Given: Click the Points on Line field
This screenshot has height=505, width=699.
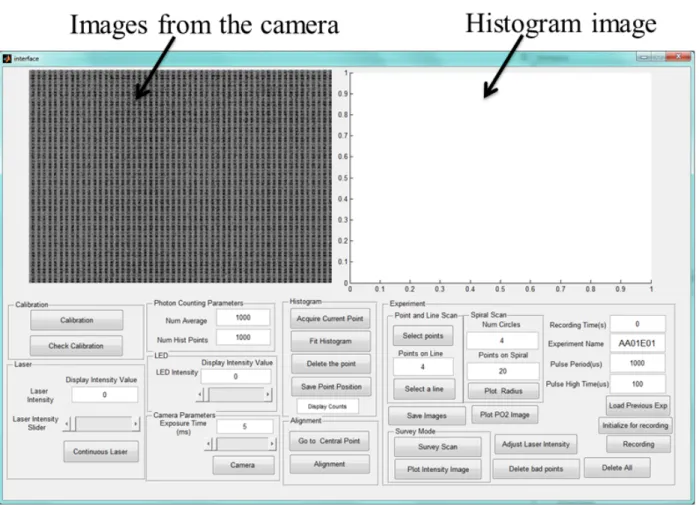Looking at the screenshot, I should click(423, 367).
